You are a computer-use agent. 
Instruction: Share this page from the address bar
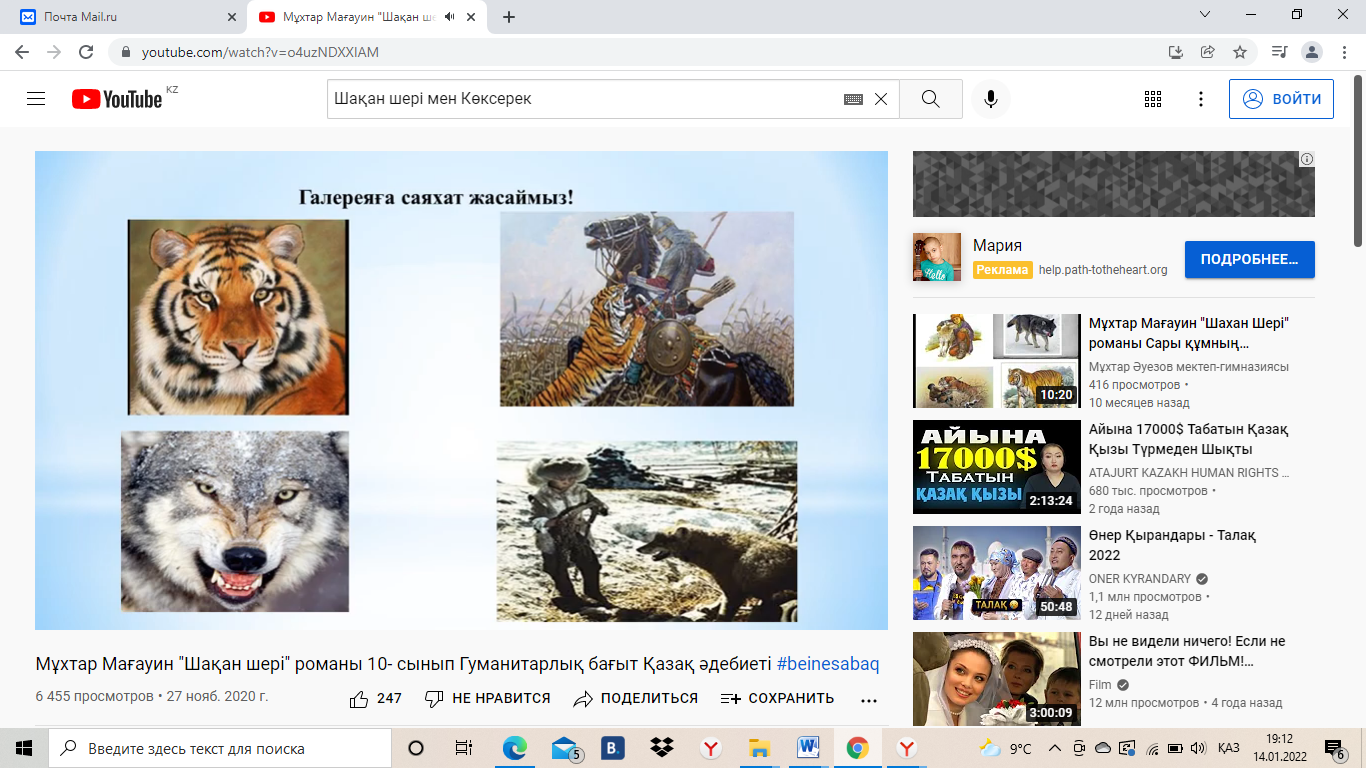coord(1208,52)
